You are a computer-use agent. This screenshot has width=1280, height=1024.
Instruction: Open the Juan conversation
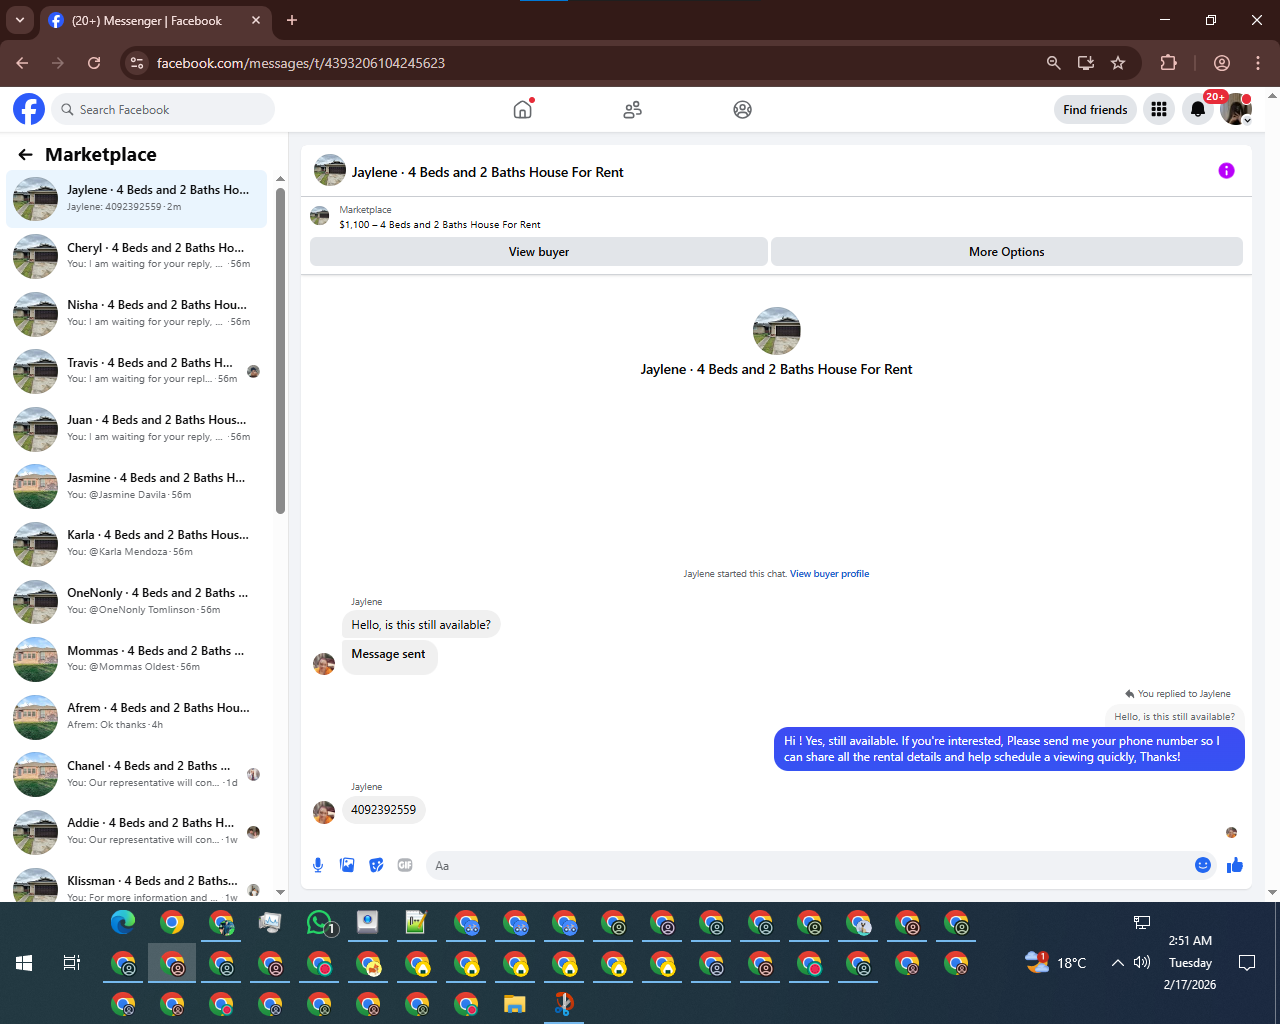(136, 429)
